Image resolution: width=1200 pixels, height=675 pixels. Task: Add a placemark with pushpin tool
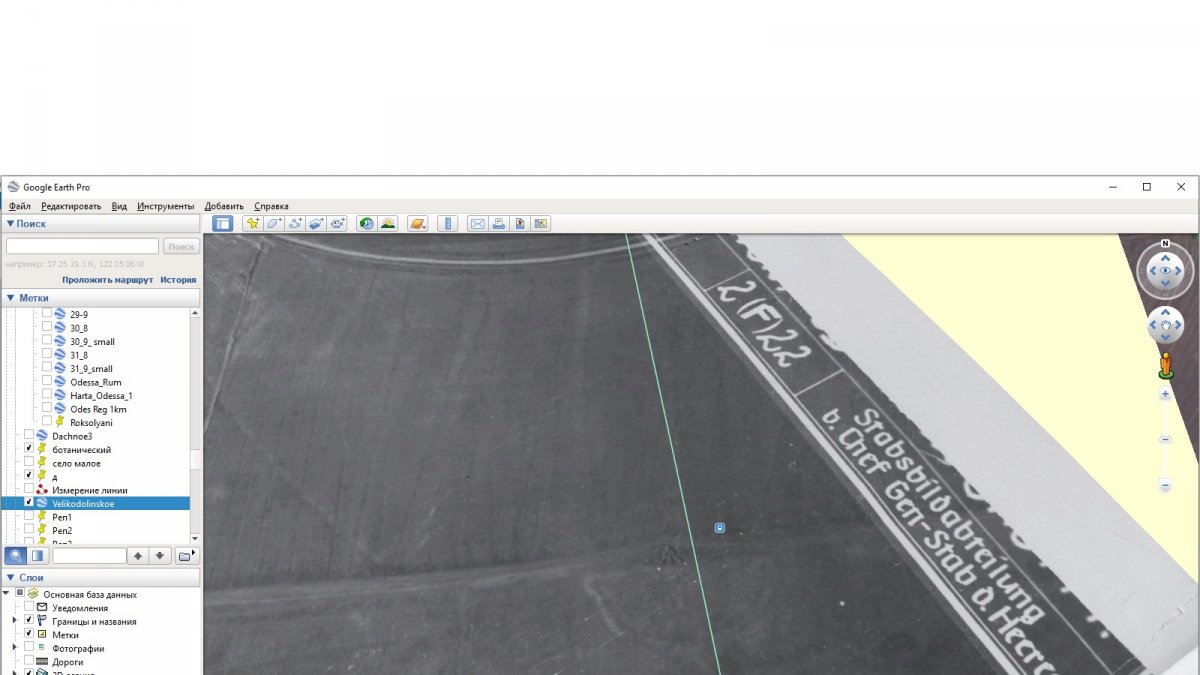[x=253, y=224]
